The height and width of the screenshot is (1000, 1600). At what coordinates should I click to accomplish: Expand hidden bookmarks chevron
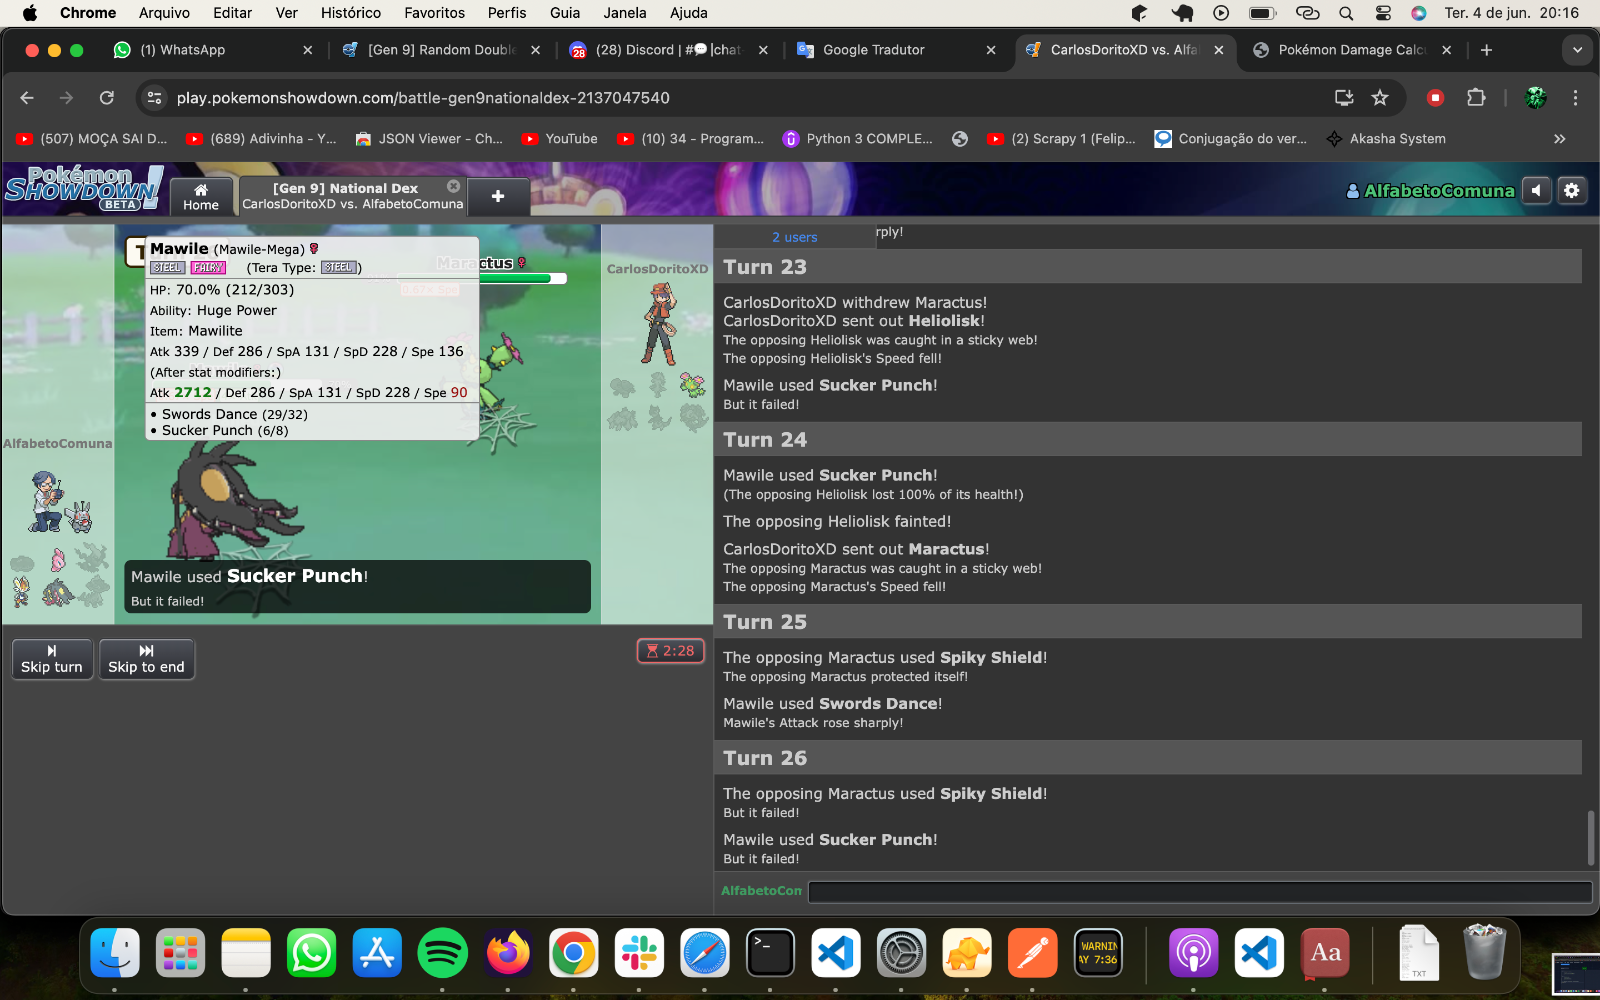(x=1559, y=139)
